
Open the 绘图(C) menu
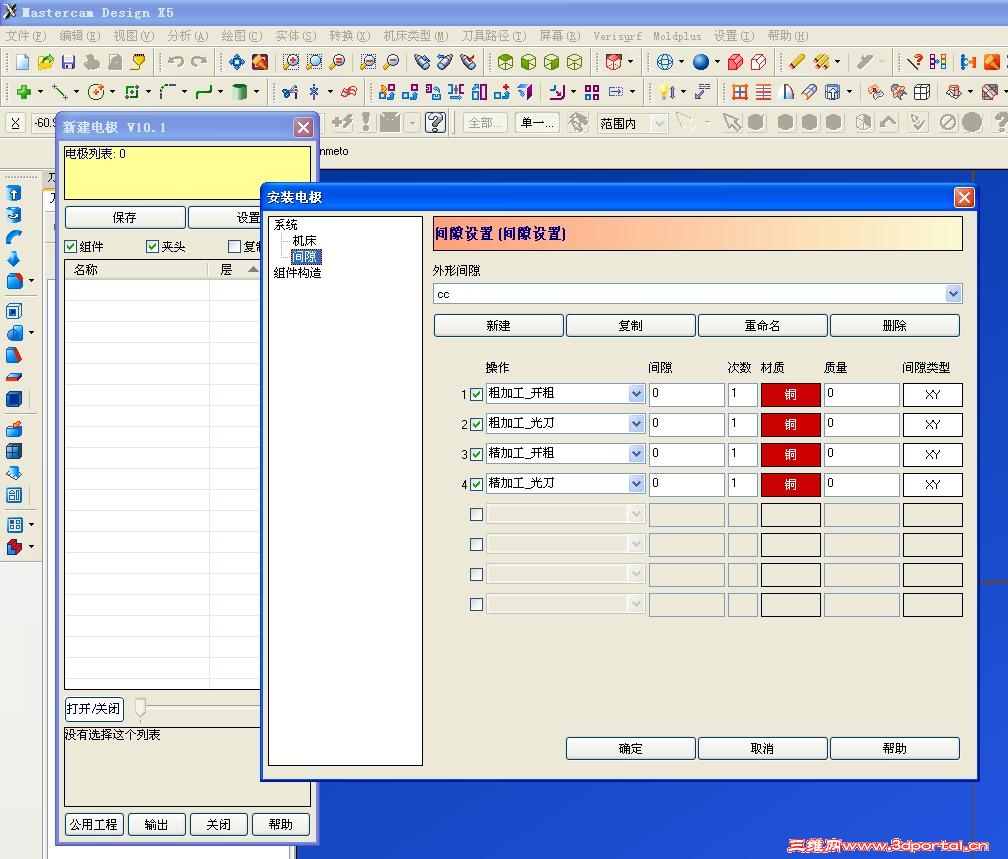(241, 36)
